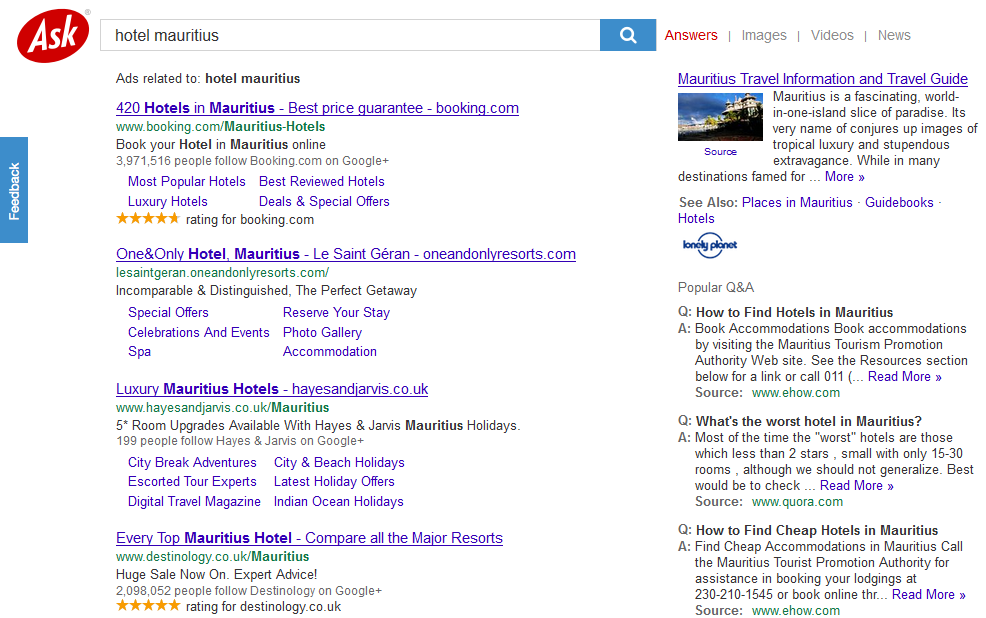Open the Accommodation link
The image size is (986, 618).
click(330, 352)
